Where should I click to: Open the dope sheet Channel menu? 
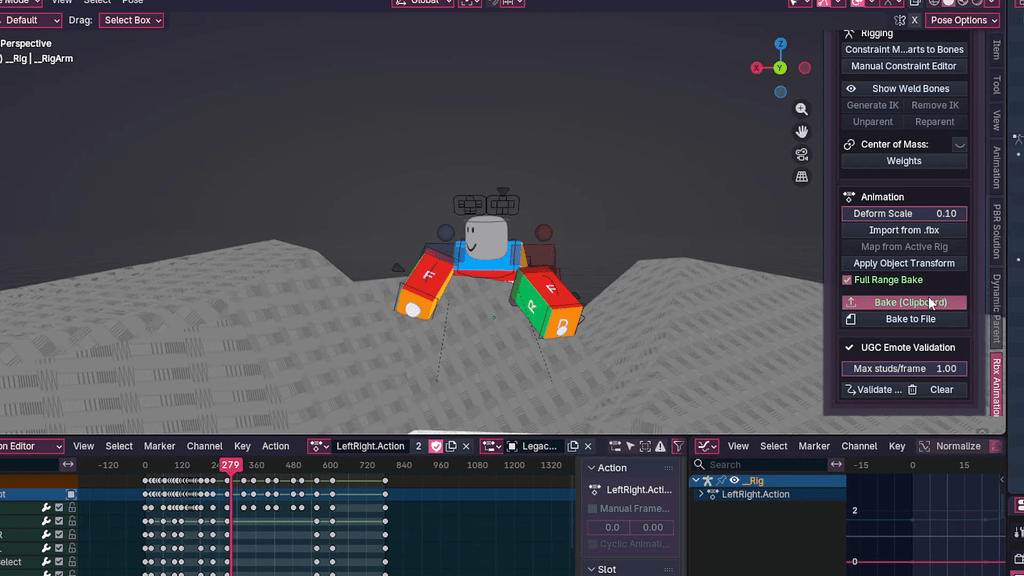(x=204, y=446)
